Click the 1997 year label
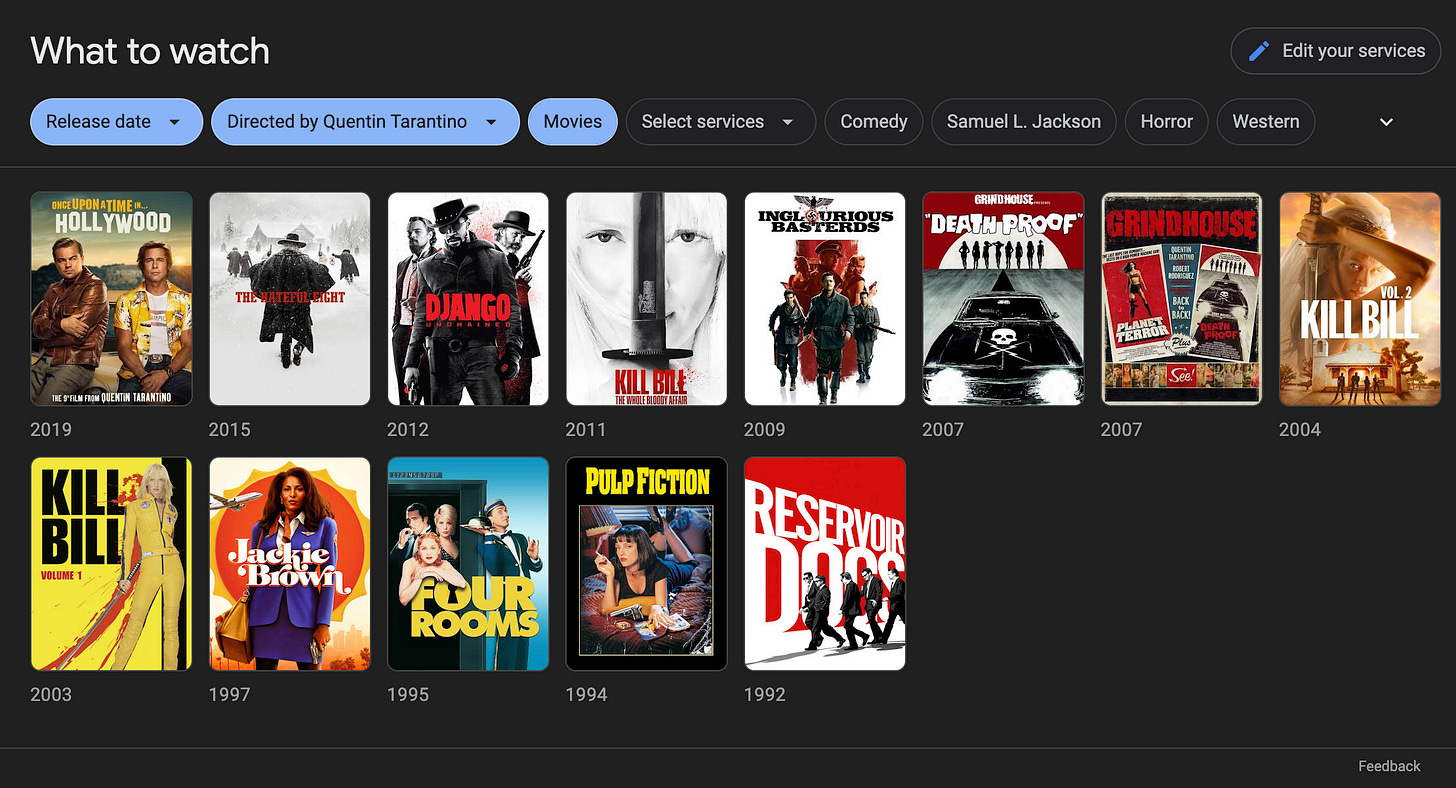The height and width of the screenshot is (788, 1456). 229,694
